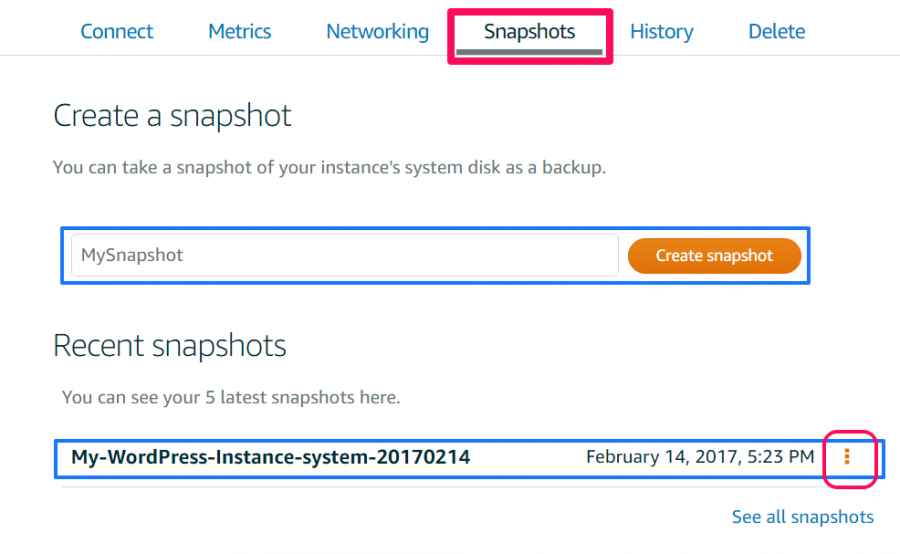Click the orange Create snapshot button
This screenshot has height=554, width=900.
coord(714,255)
